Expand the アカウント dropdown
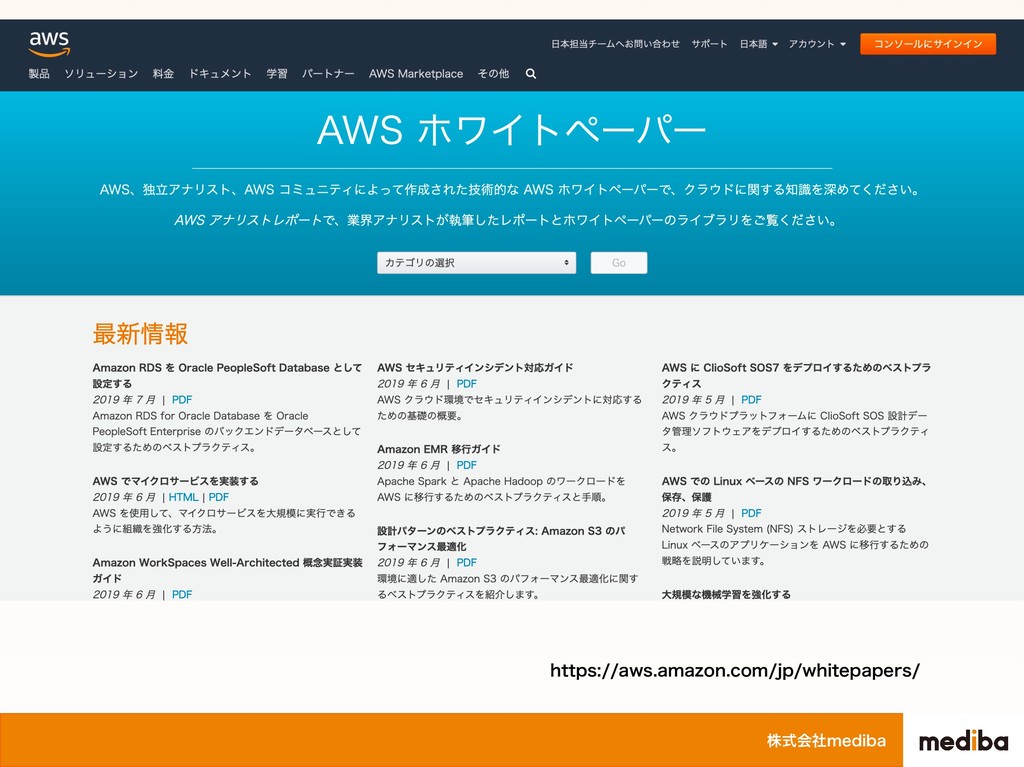 (817, 44)
